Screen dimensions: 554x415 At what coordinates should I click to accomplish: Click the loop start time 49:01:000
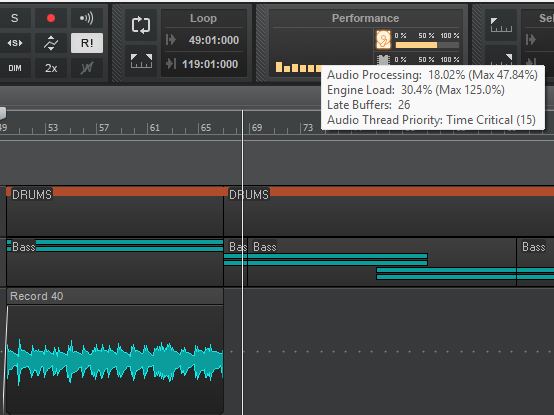(x=213, y=40)
